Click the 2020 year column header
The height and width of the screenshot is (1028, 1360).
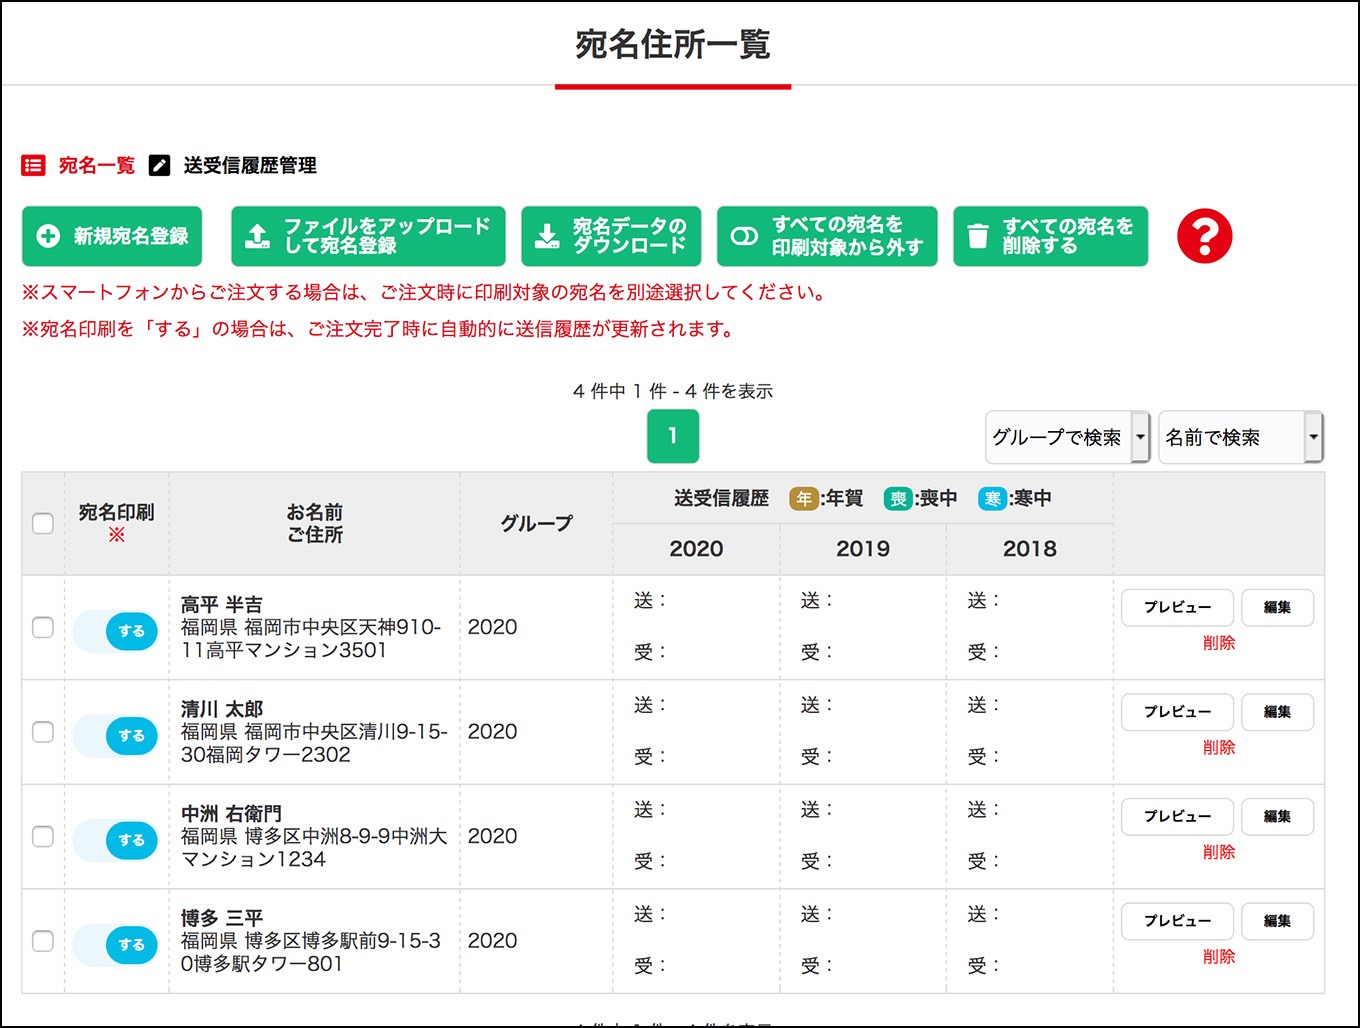pyautogui.click(x=696, y=549)
